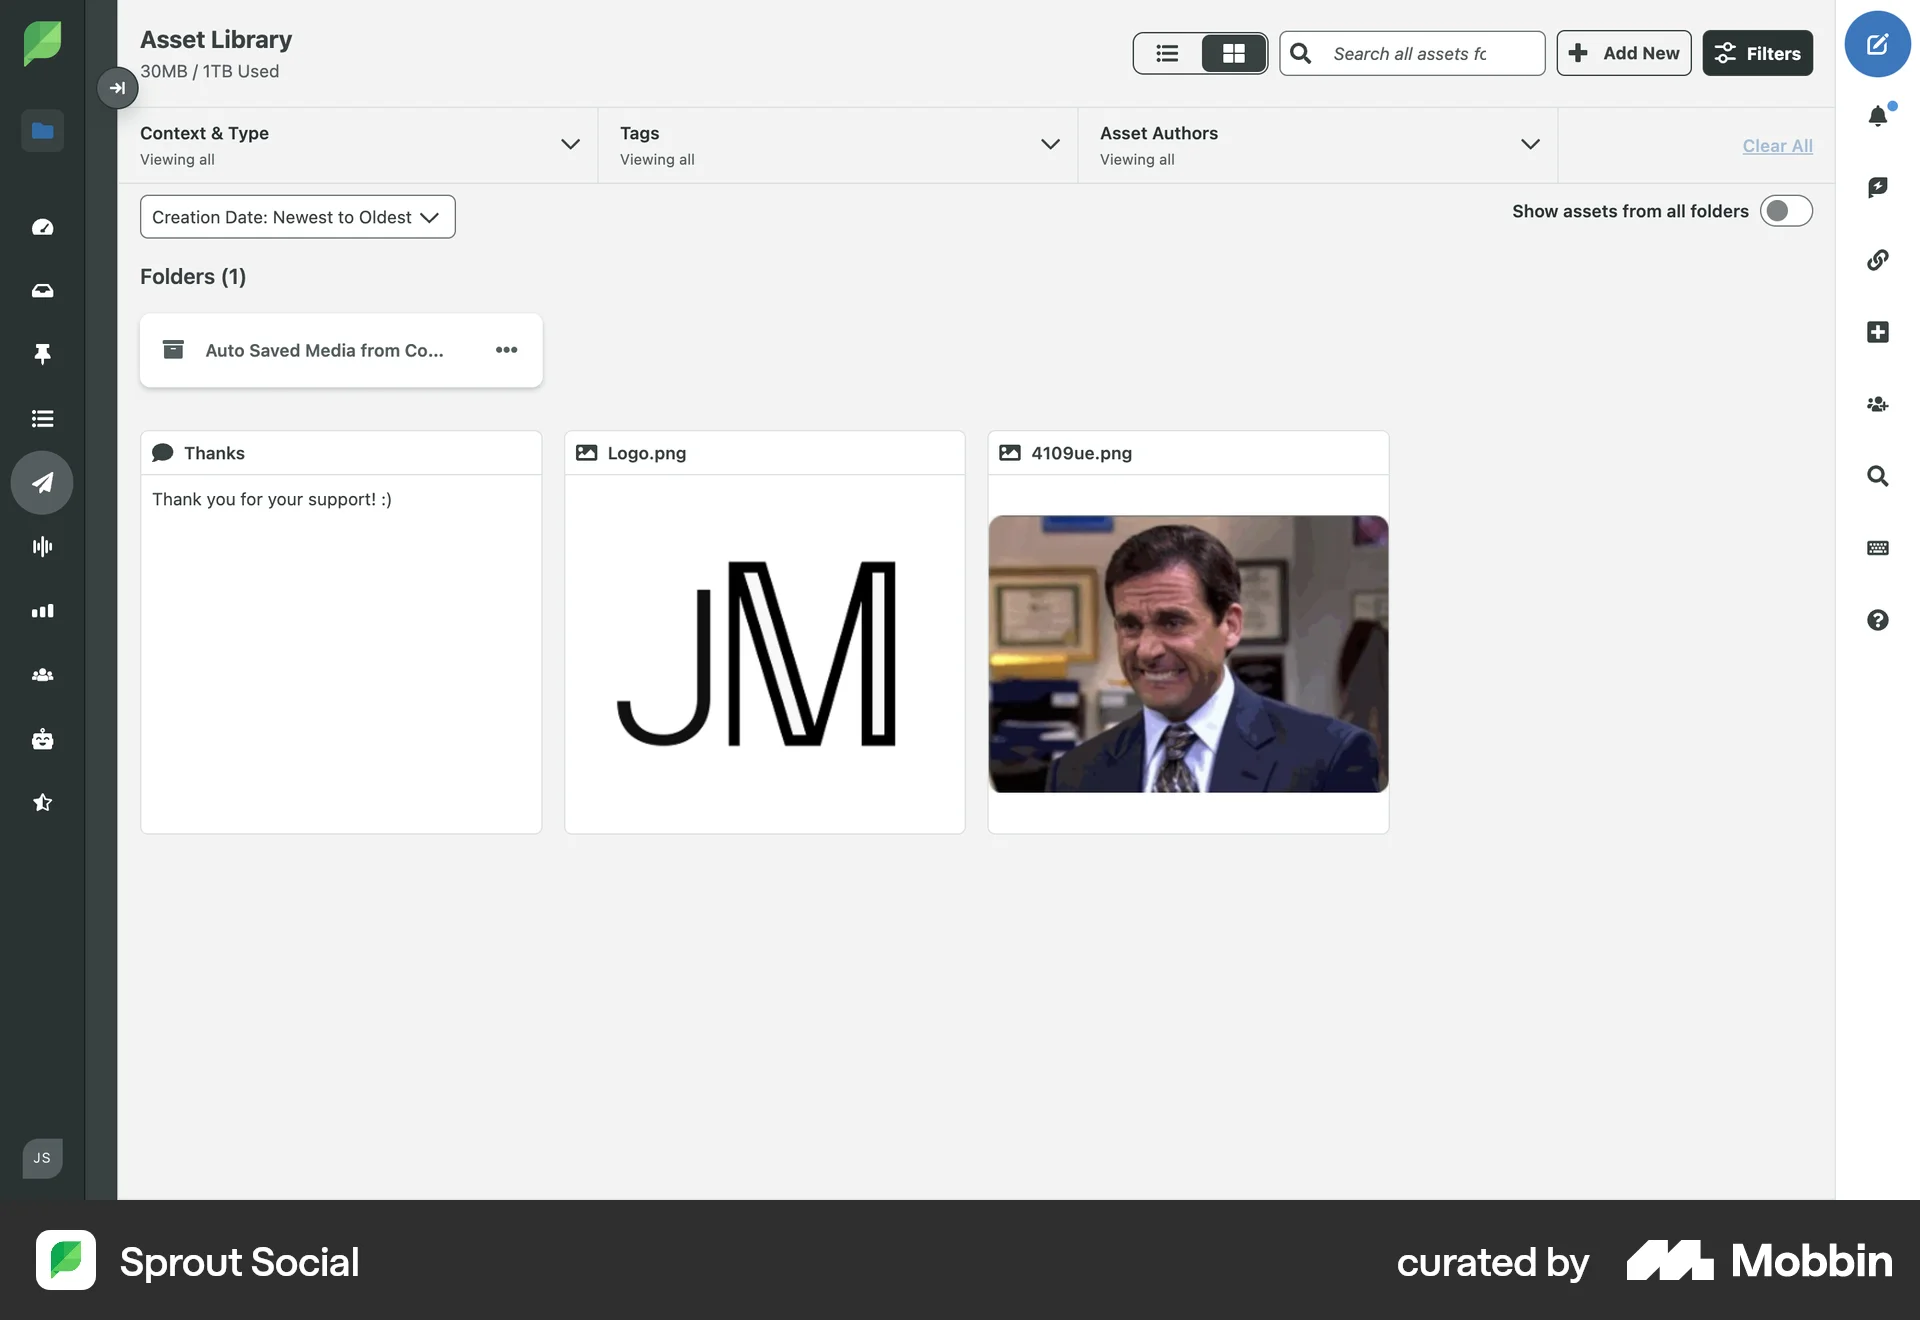Switch to list view layout
Screen dimensions: 1920x1320
click(1167, 53)
